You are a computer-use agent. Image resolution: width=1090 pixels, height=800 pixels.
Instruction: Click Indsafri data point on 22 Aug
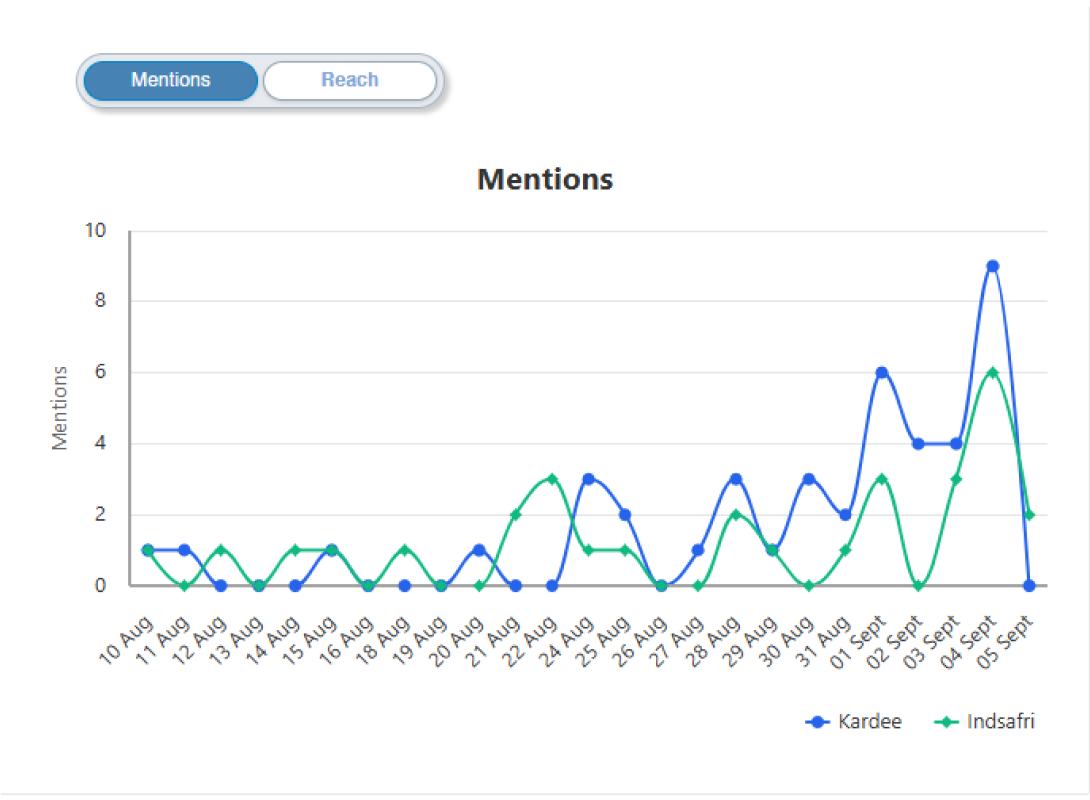click(552, 479)
